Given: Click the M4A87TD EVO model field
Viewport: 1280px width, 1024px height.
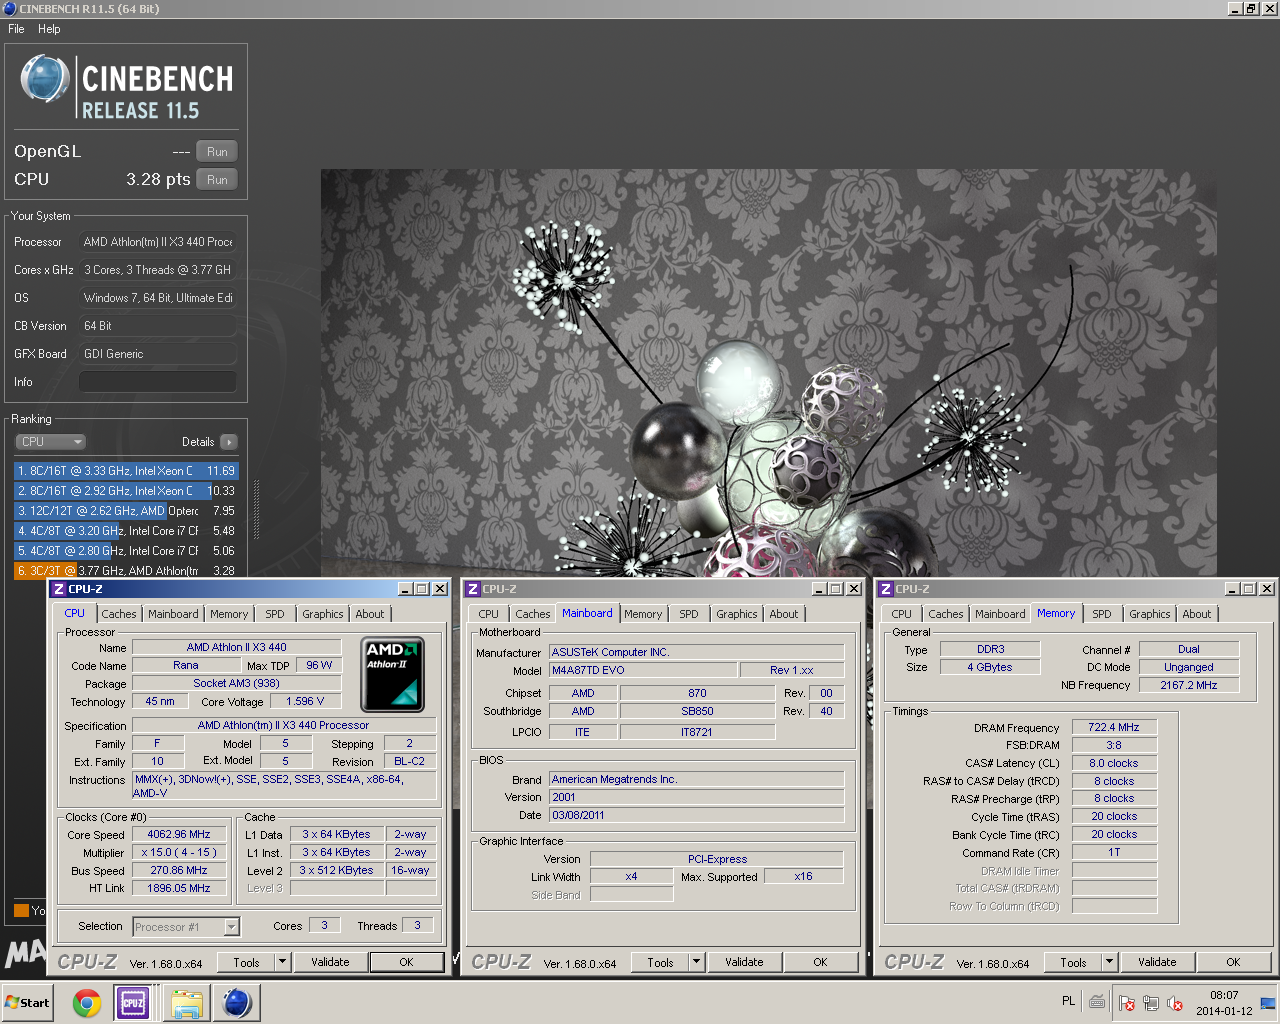Looking at the screenshot, I should [643, 670].
